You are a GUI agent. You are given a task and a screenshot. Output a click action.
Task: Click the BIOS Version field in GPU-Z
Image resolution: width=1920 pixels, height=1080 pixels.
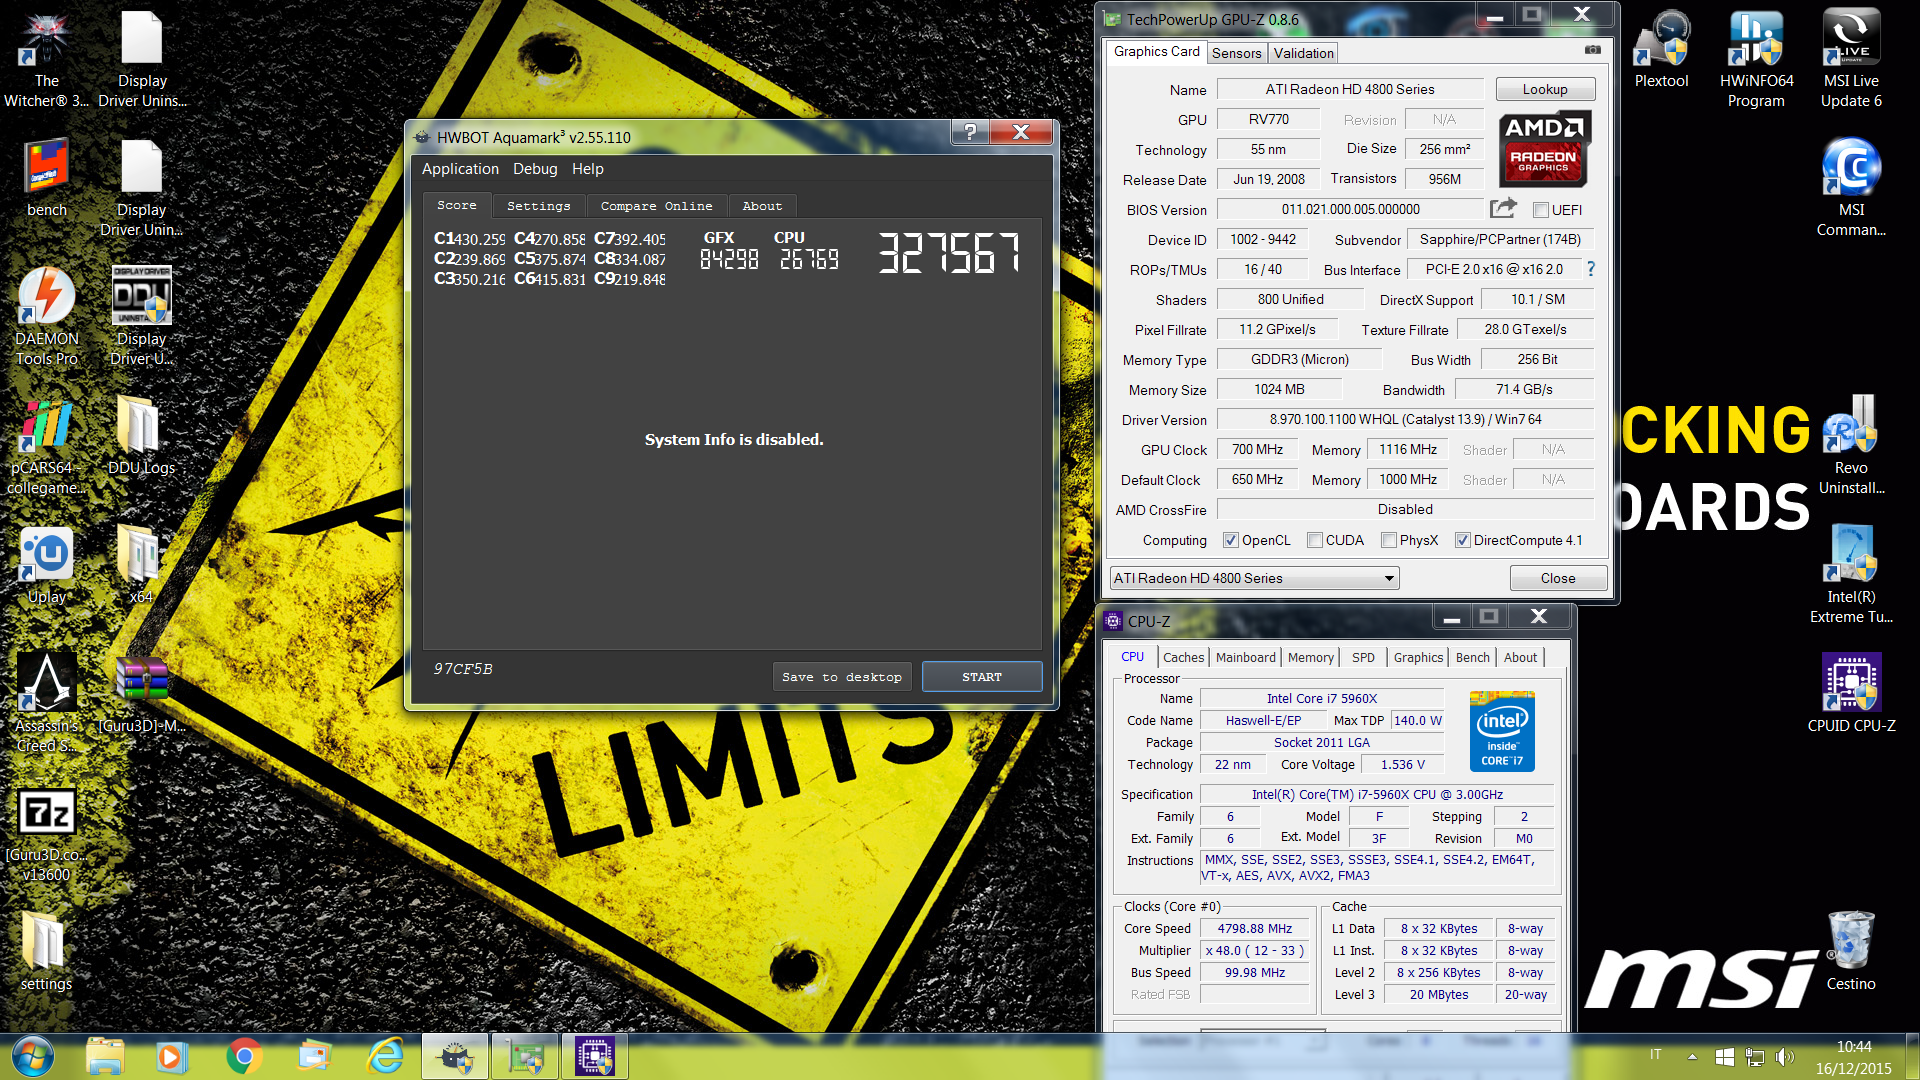tap(1350, 209)
